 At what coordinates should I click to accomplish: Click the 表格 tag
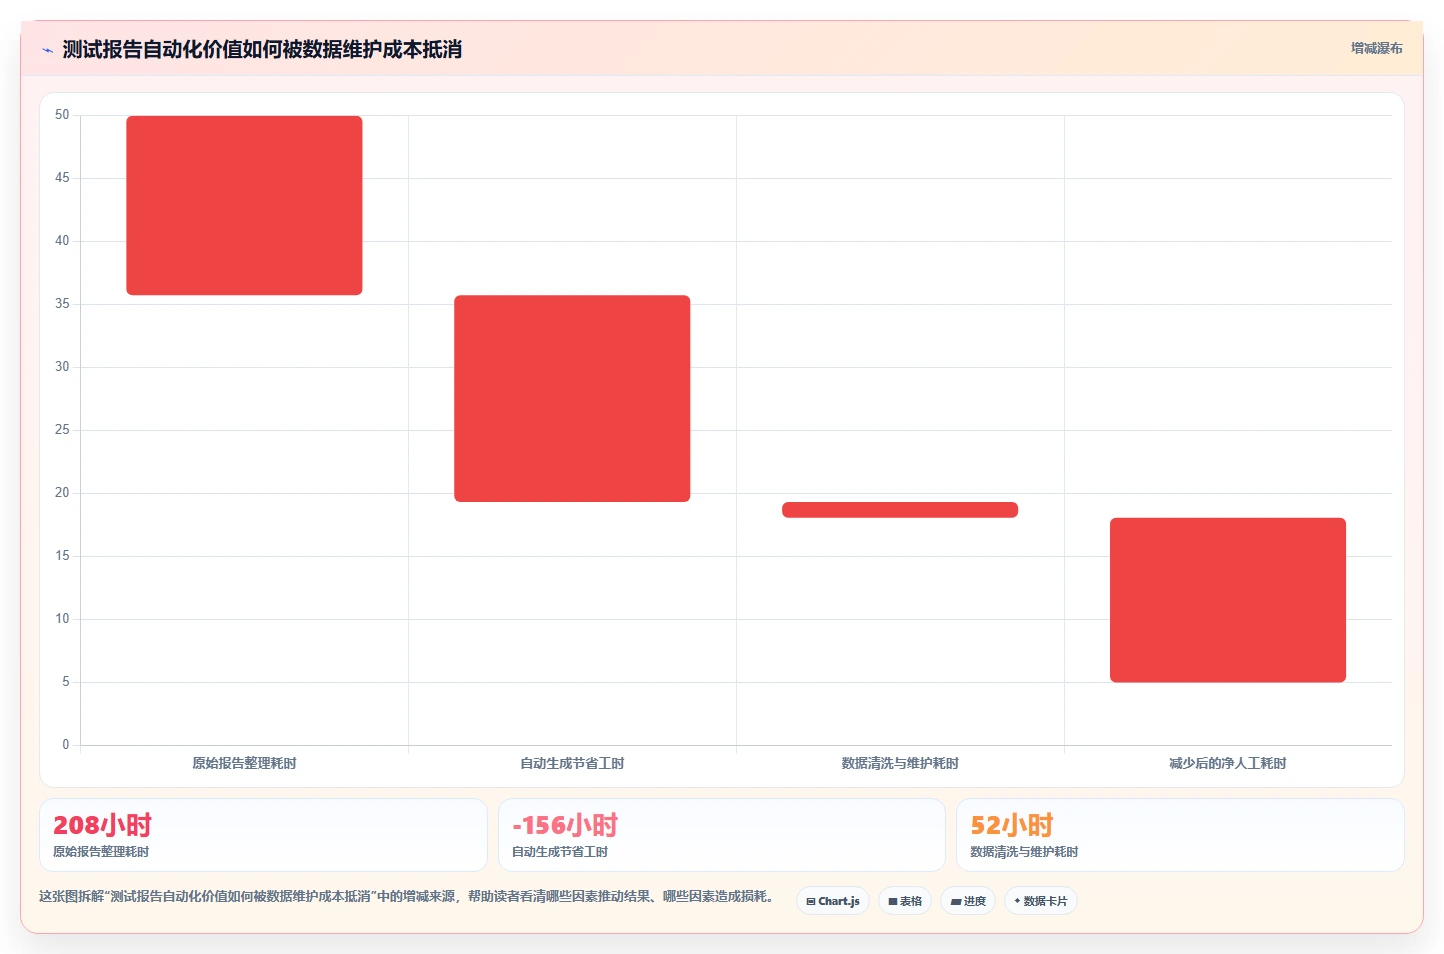pyautogui.click(x=905, y=901)
